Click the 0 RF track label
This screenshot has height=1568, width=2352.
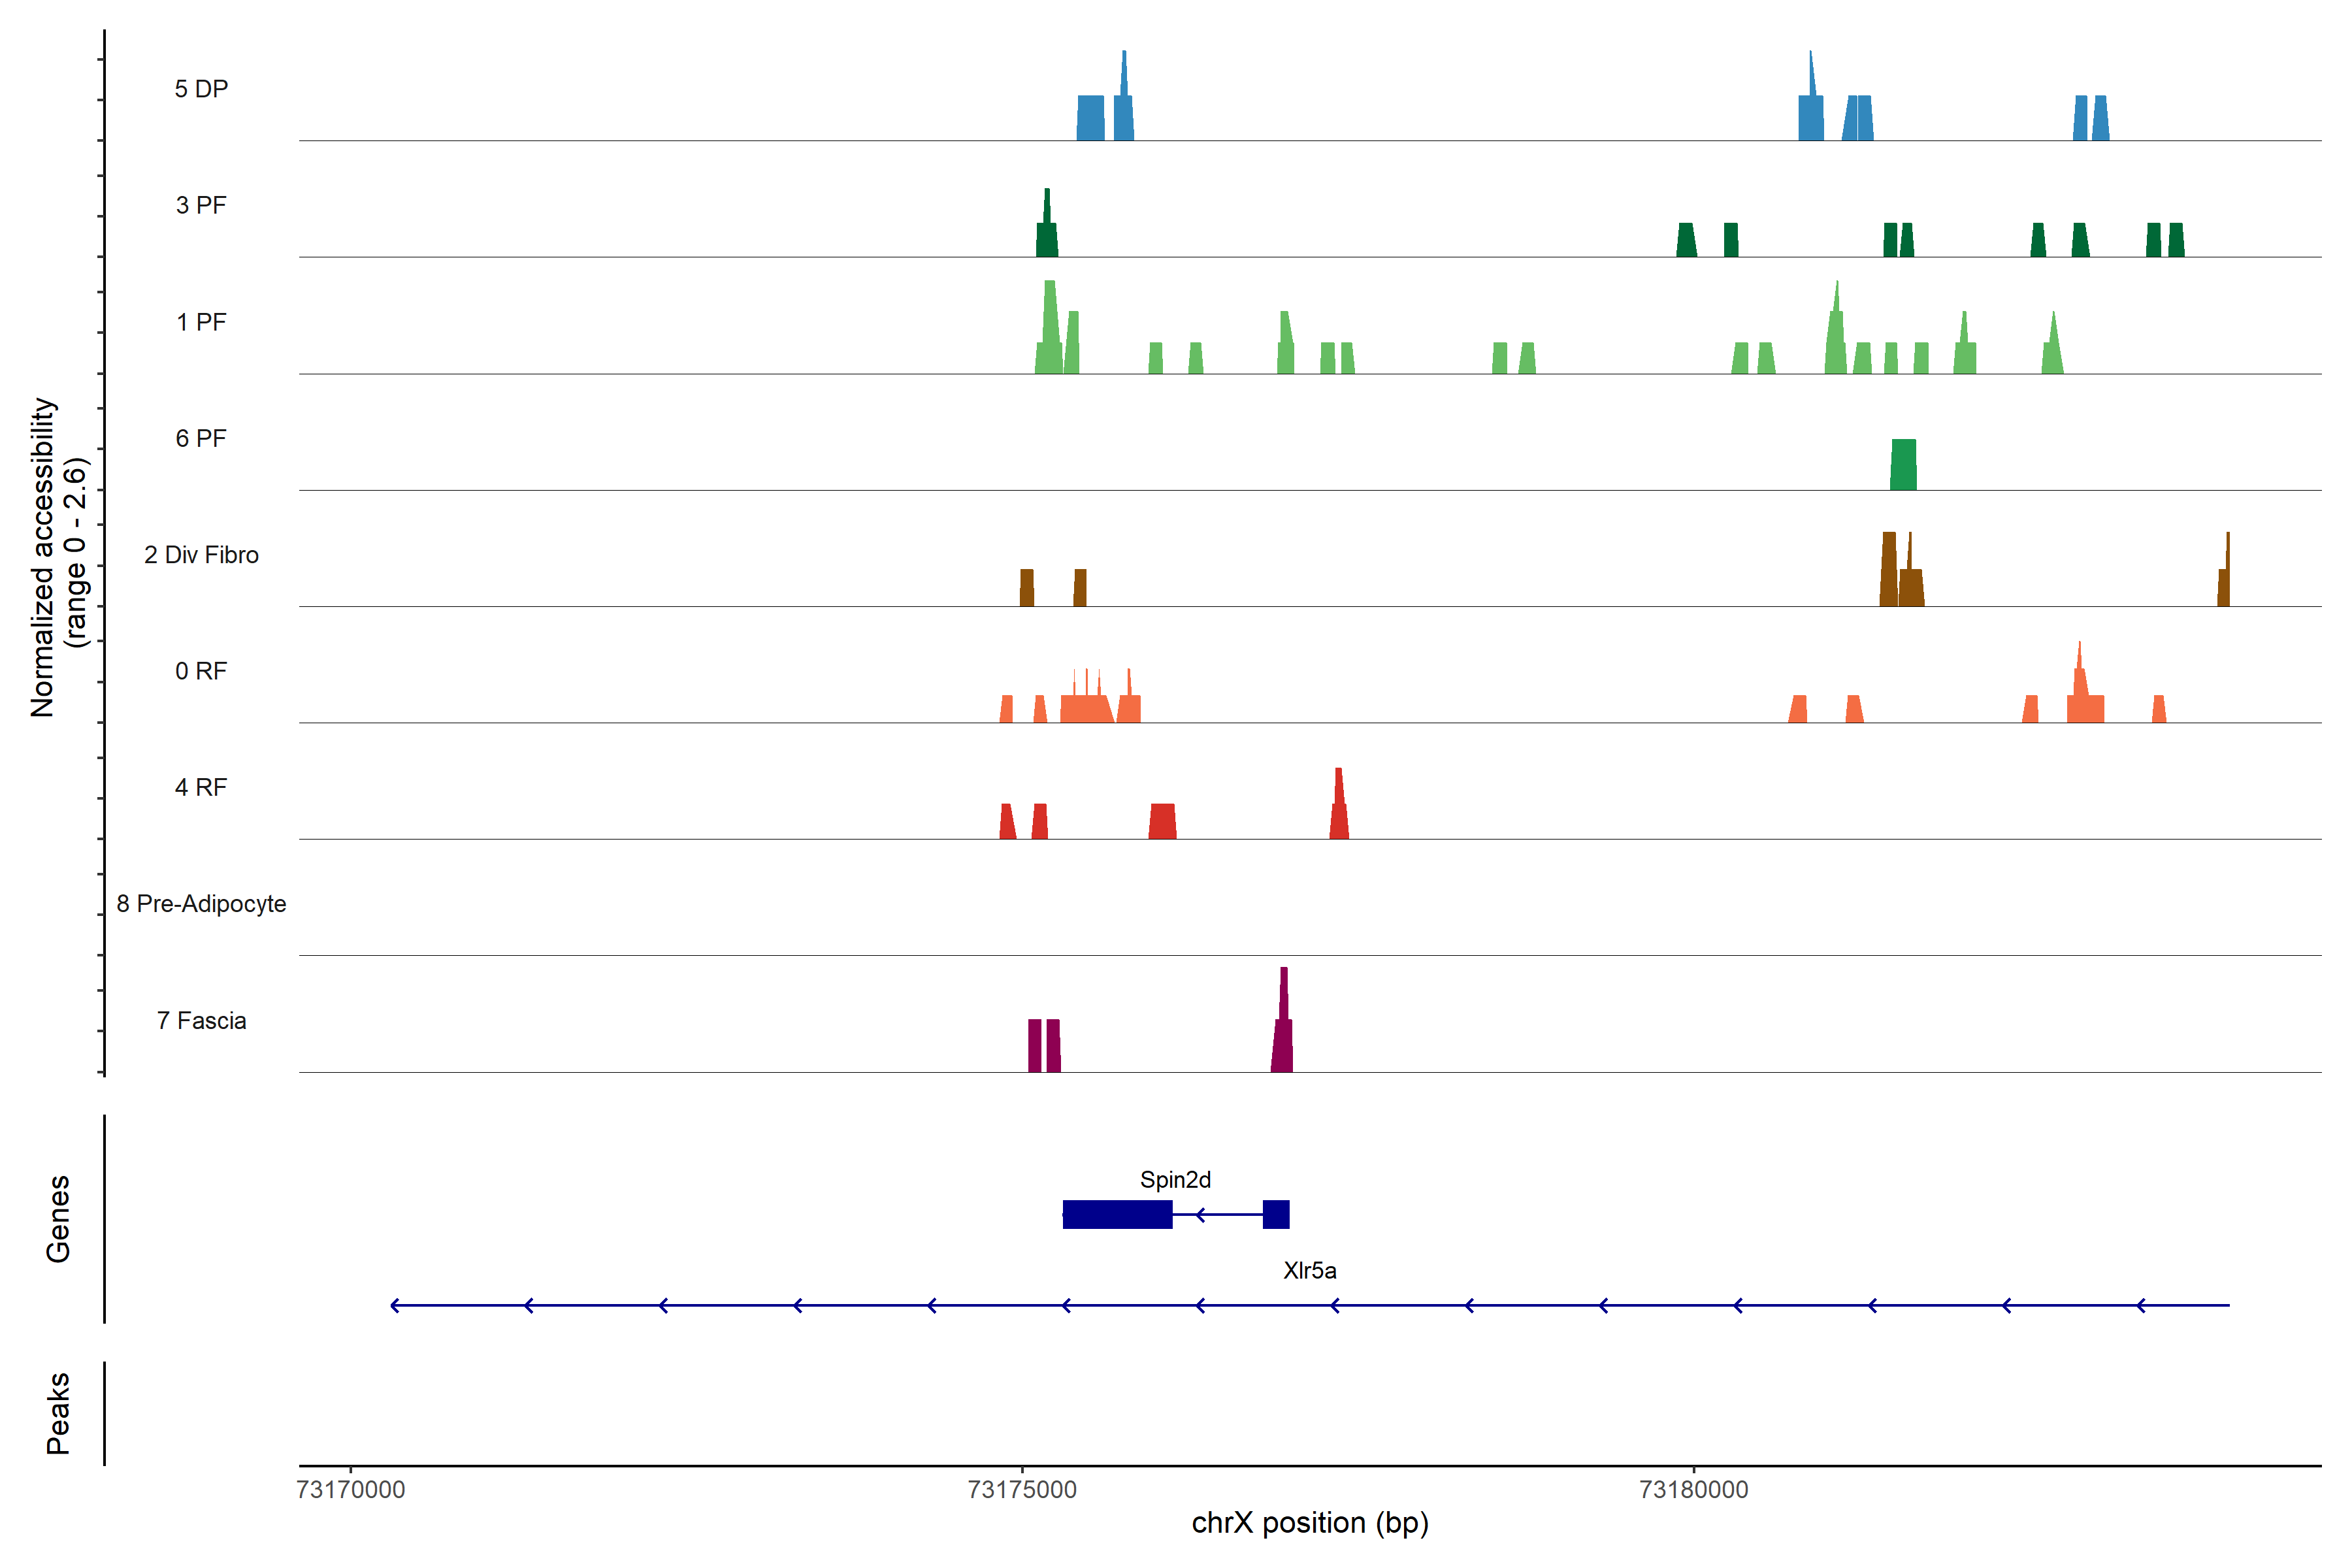point(201,671)
